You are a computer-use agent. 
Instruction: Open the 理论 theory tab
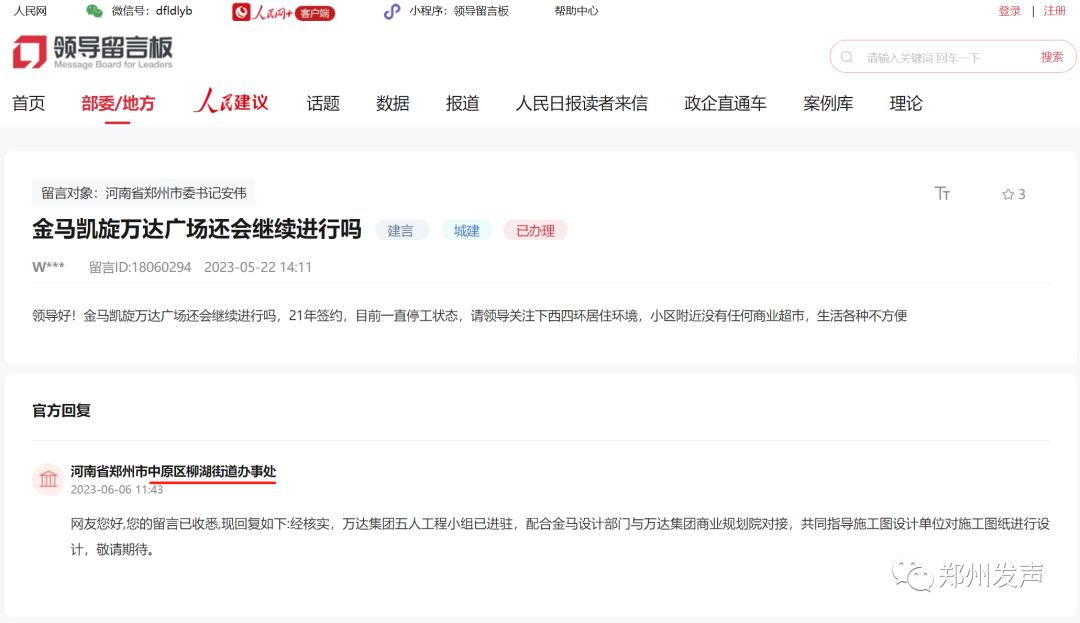pos(906,103)
